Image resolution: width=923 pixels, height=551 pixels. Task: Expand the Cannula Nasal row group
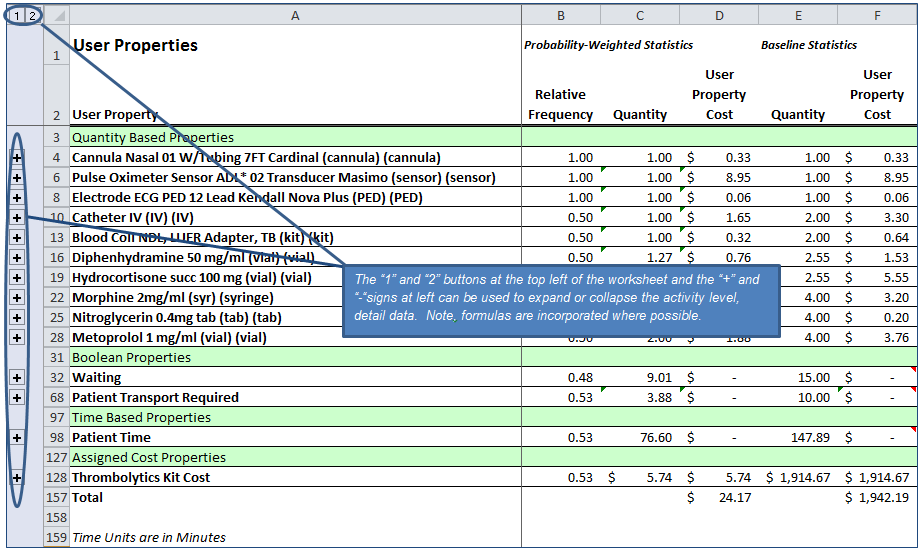(17, 158)
